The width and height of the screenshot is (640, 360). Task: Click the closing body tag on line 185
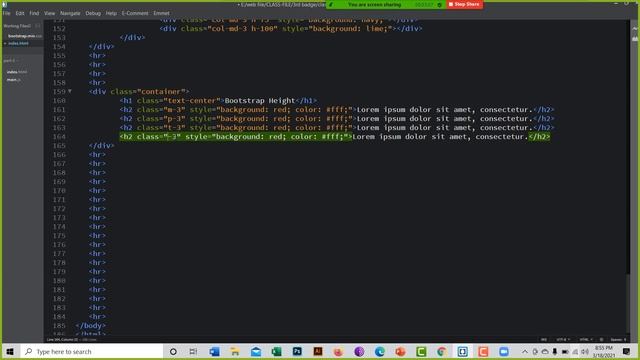pos(91,325)
